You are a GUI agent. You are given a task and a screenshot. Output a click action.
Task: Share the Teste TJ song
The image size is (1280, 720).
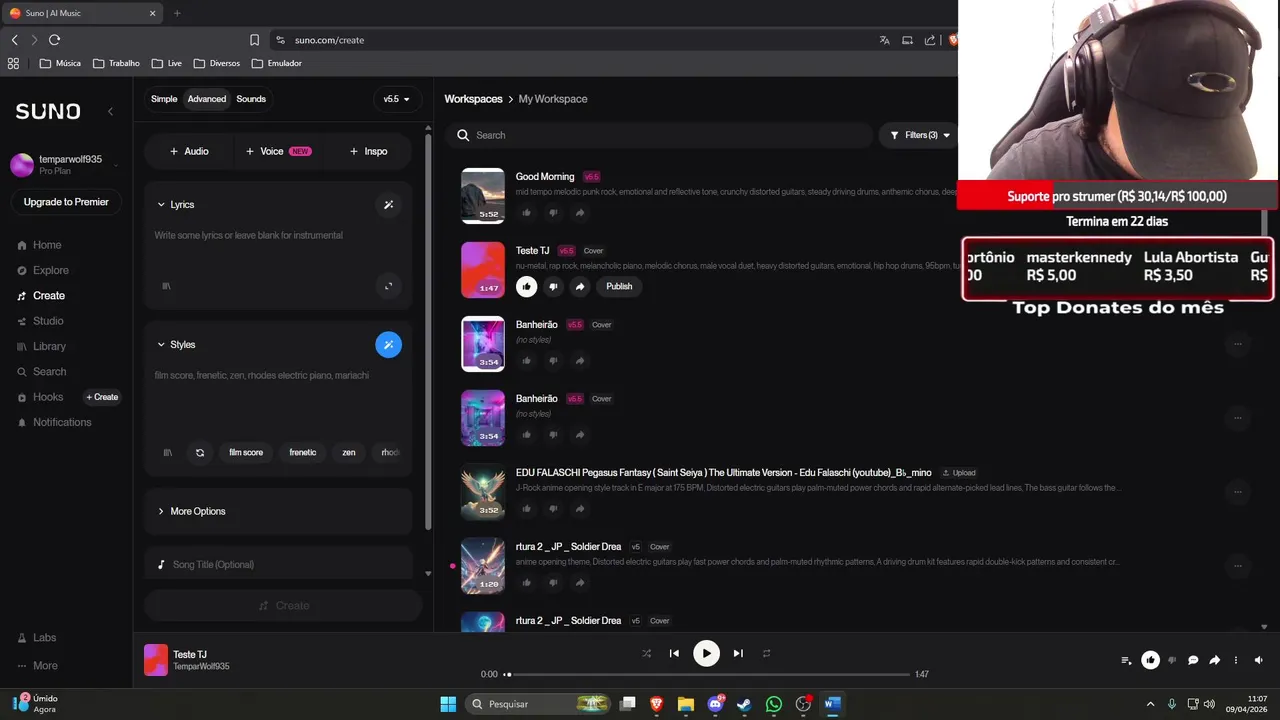tap(580, 286)
